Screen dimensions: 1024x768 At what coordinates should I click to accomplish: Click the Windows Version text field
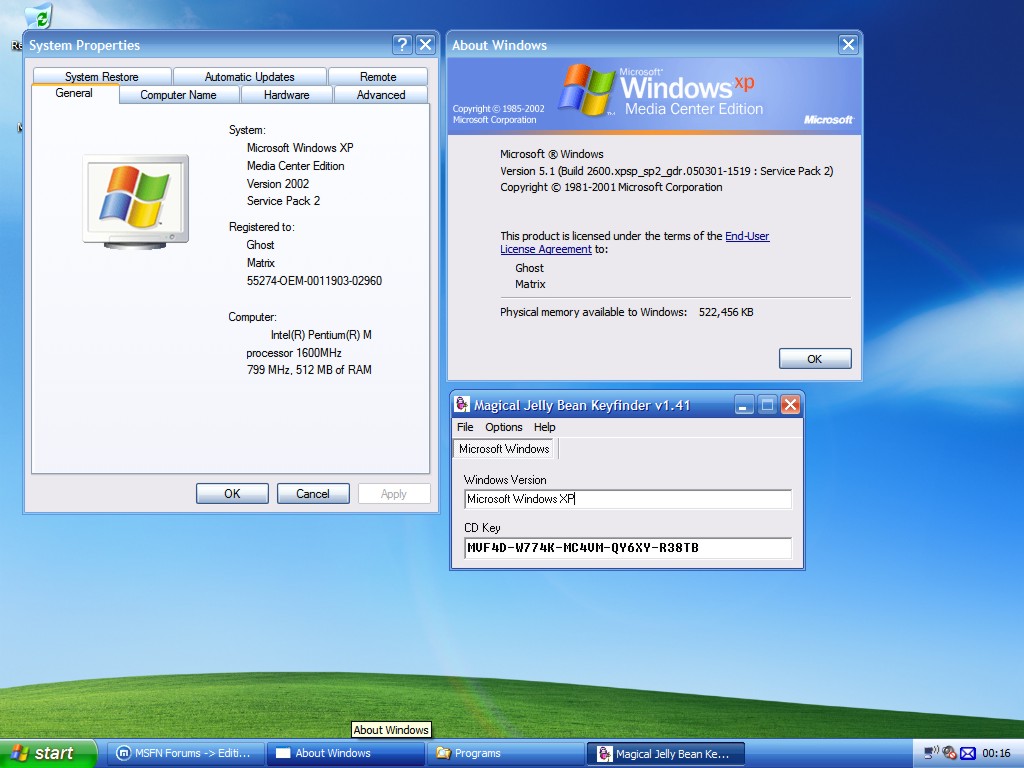tap(628, 499)
